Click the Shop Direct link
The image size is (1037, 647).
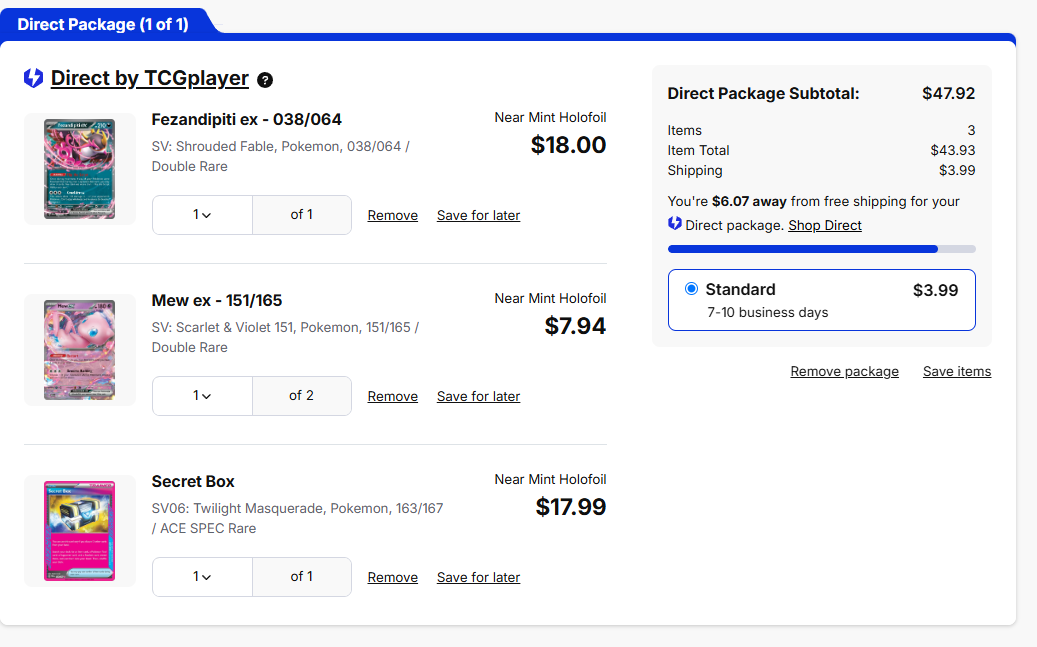click(824, 225)
